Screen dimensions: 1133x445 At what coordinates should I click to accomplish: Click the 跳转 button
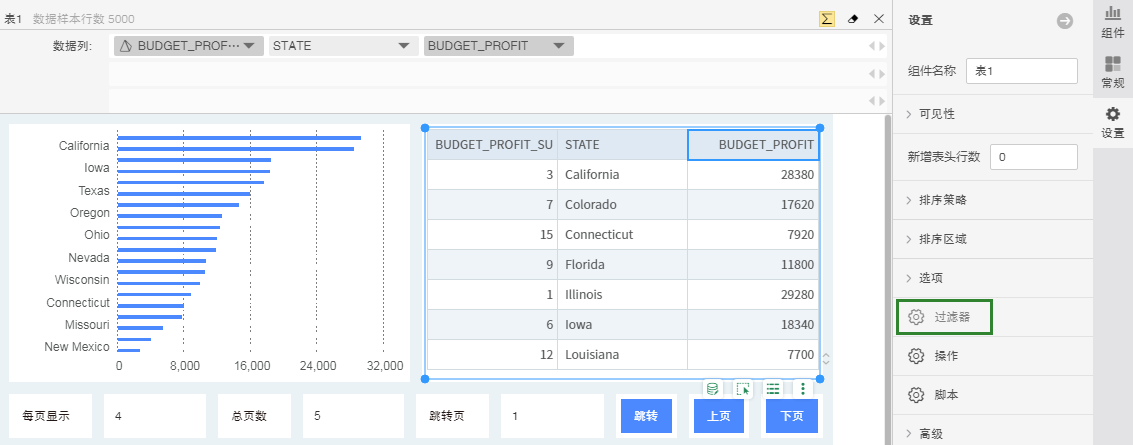(x=645, y=416)
